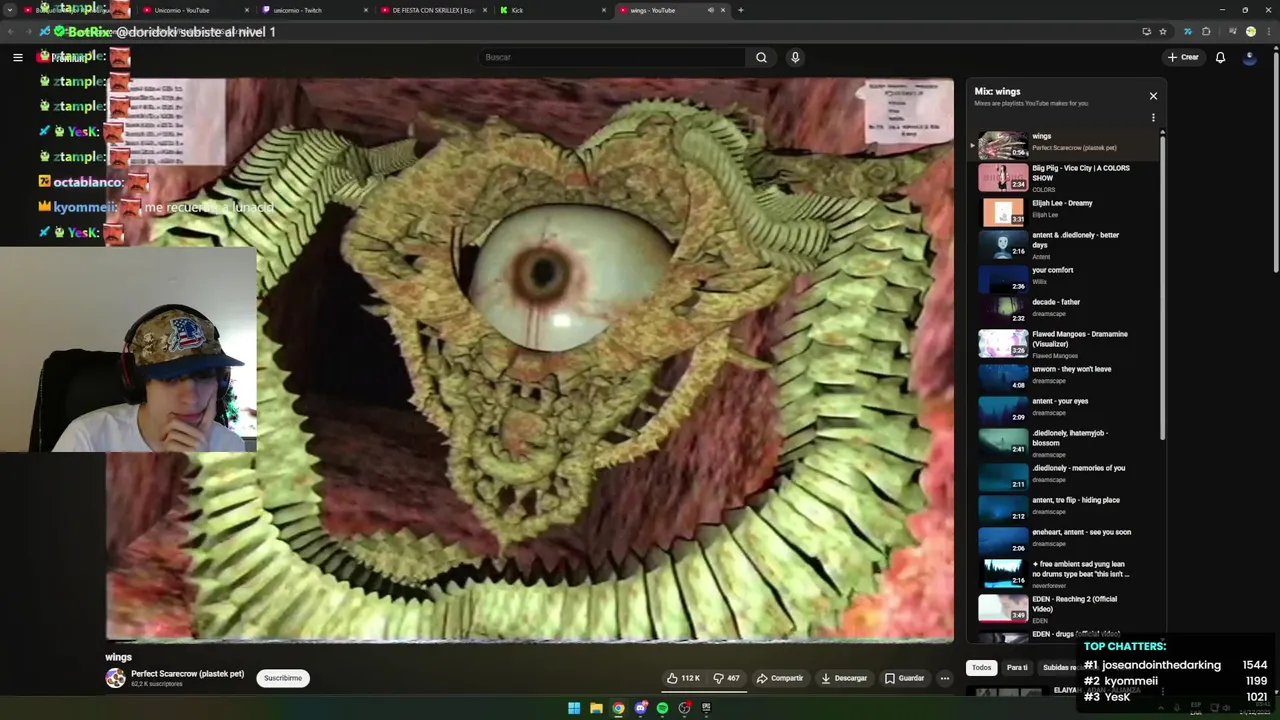Open Epic Games Launcher from the taskbar
Screen dimensions: 1280x720
click(x=706, y=708)
